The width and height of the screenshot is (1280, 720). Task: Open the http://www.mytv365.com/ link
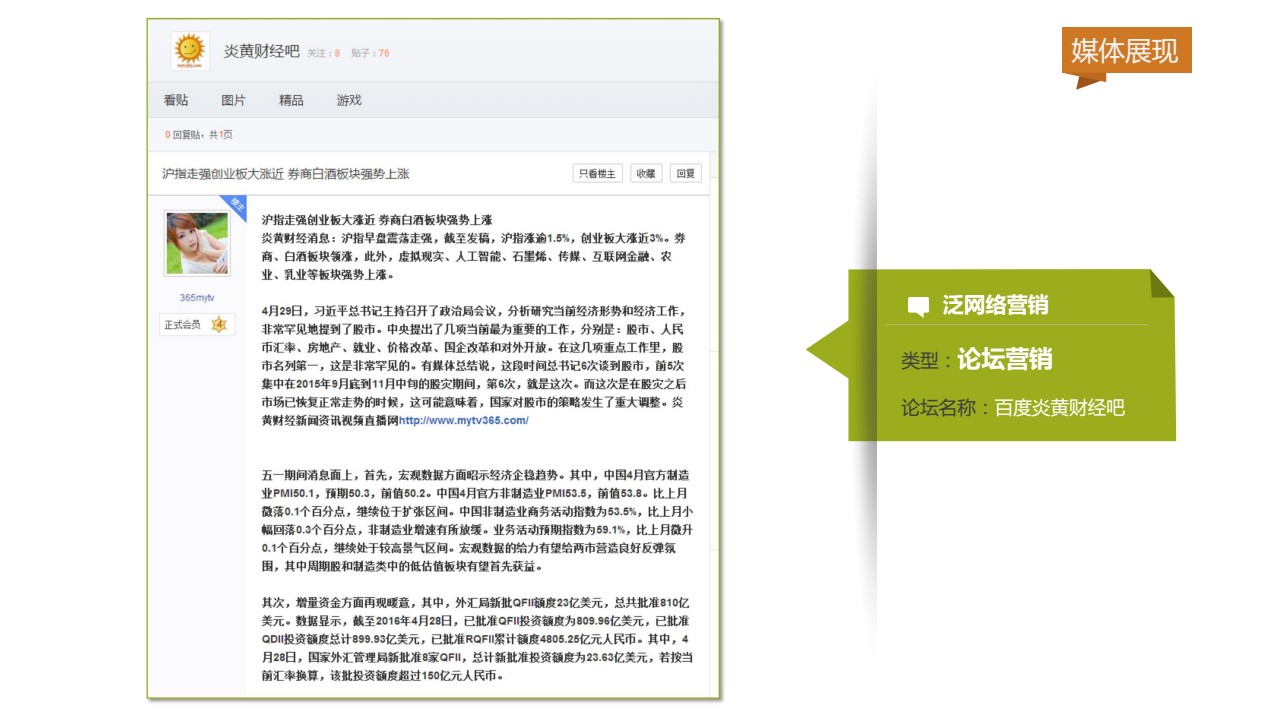[463, 421]
